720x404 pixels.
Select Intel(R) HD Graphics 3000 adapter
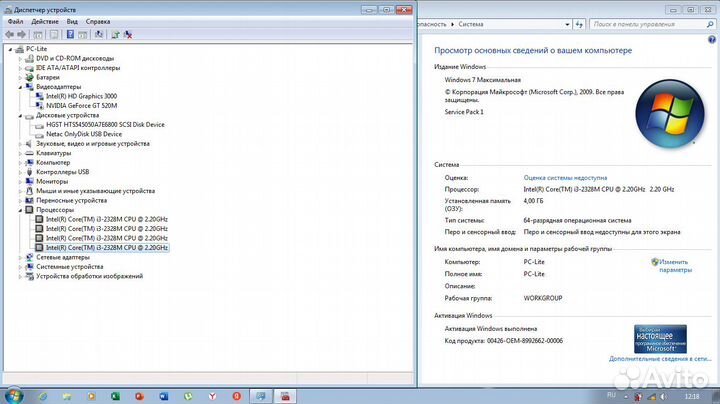[81, 96]
